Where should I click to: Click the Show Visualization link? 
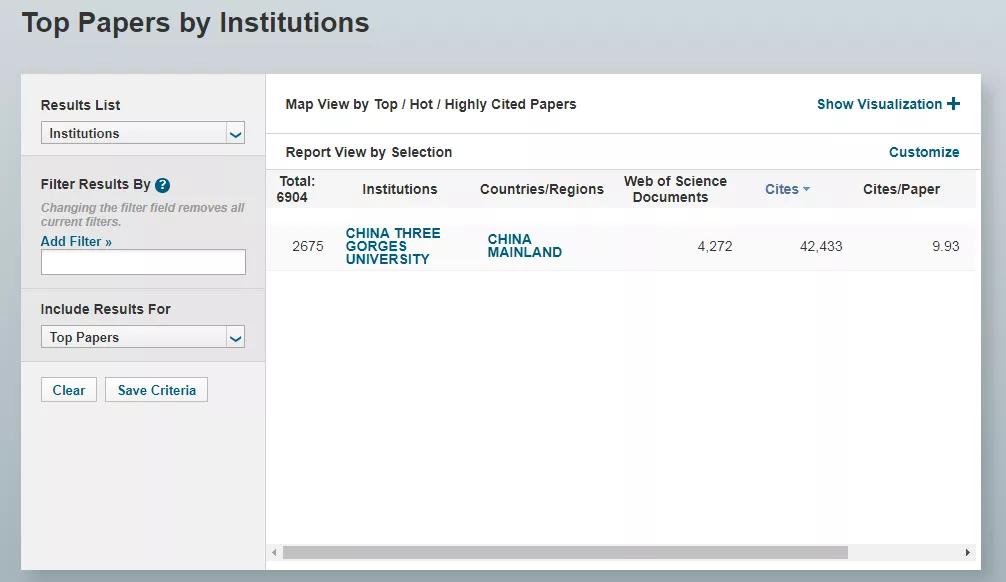[879, 104]
